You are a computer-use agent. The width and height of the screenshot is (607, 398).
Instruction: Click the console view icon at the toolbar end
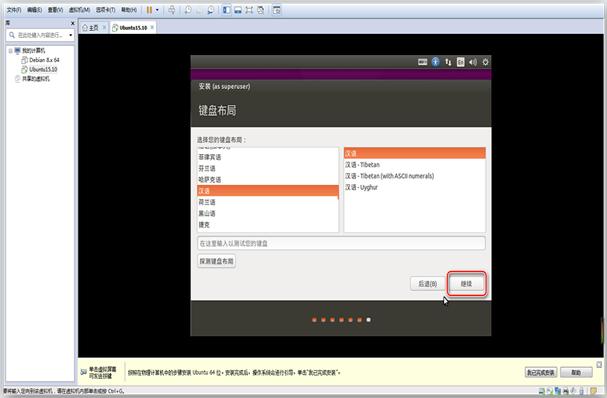276,10
